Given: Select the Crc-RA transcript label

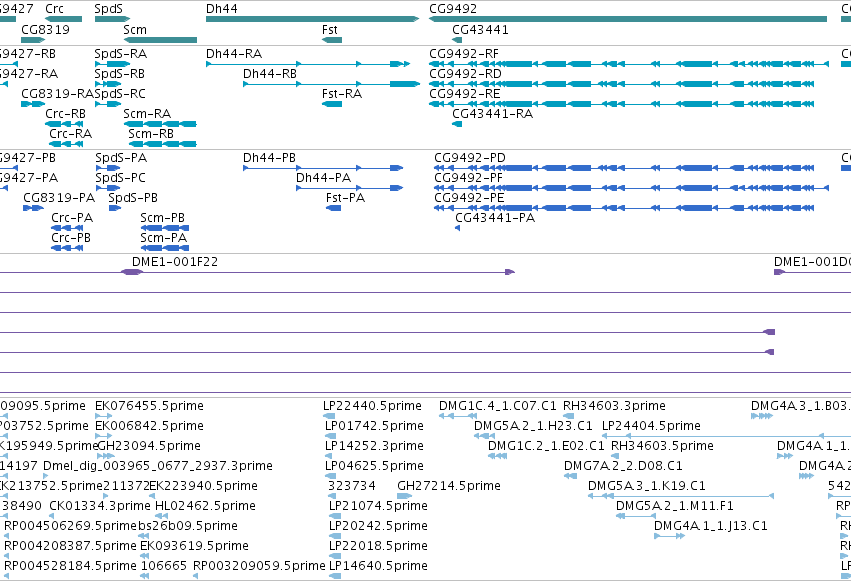Looking at the screenshot, I should click(x=71, y=134).
